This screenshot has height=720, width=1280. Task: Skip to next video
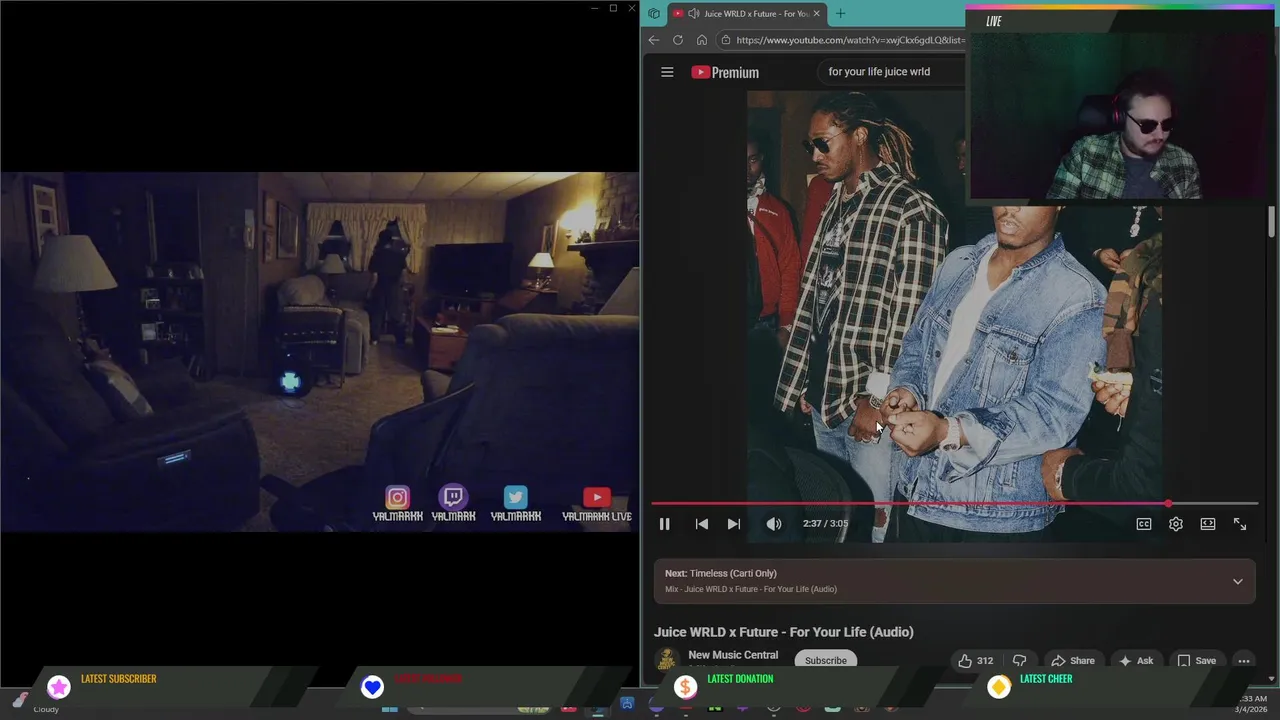pos(734,524)
